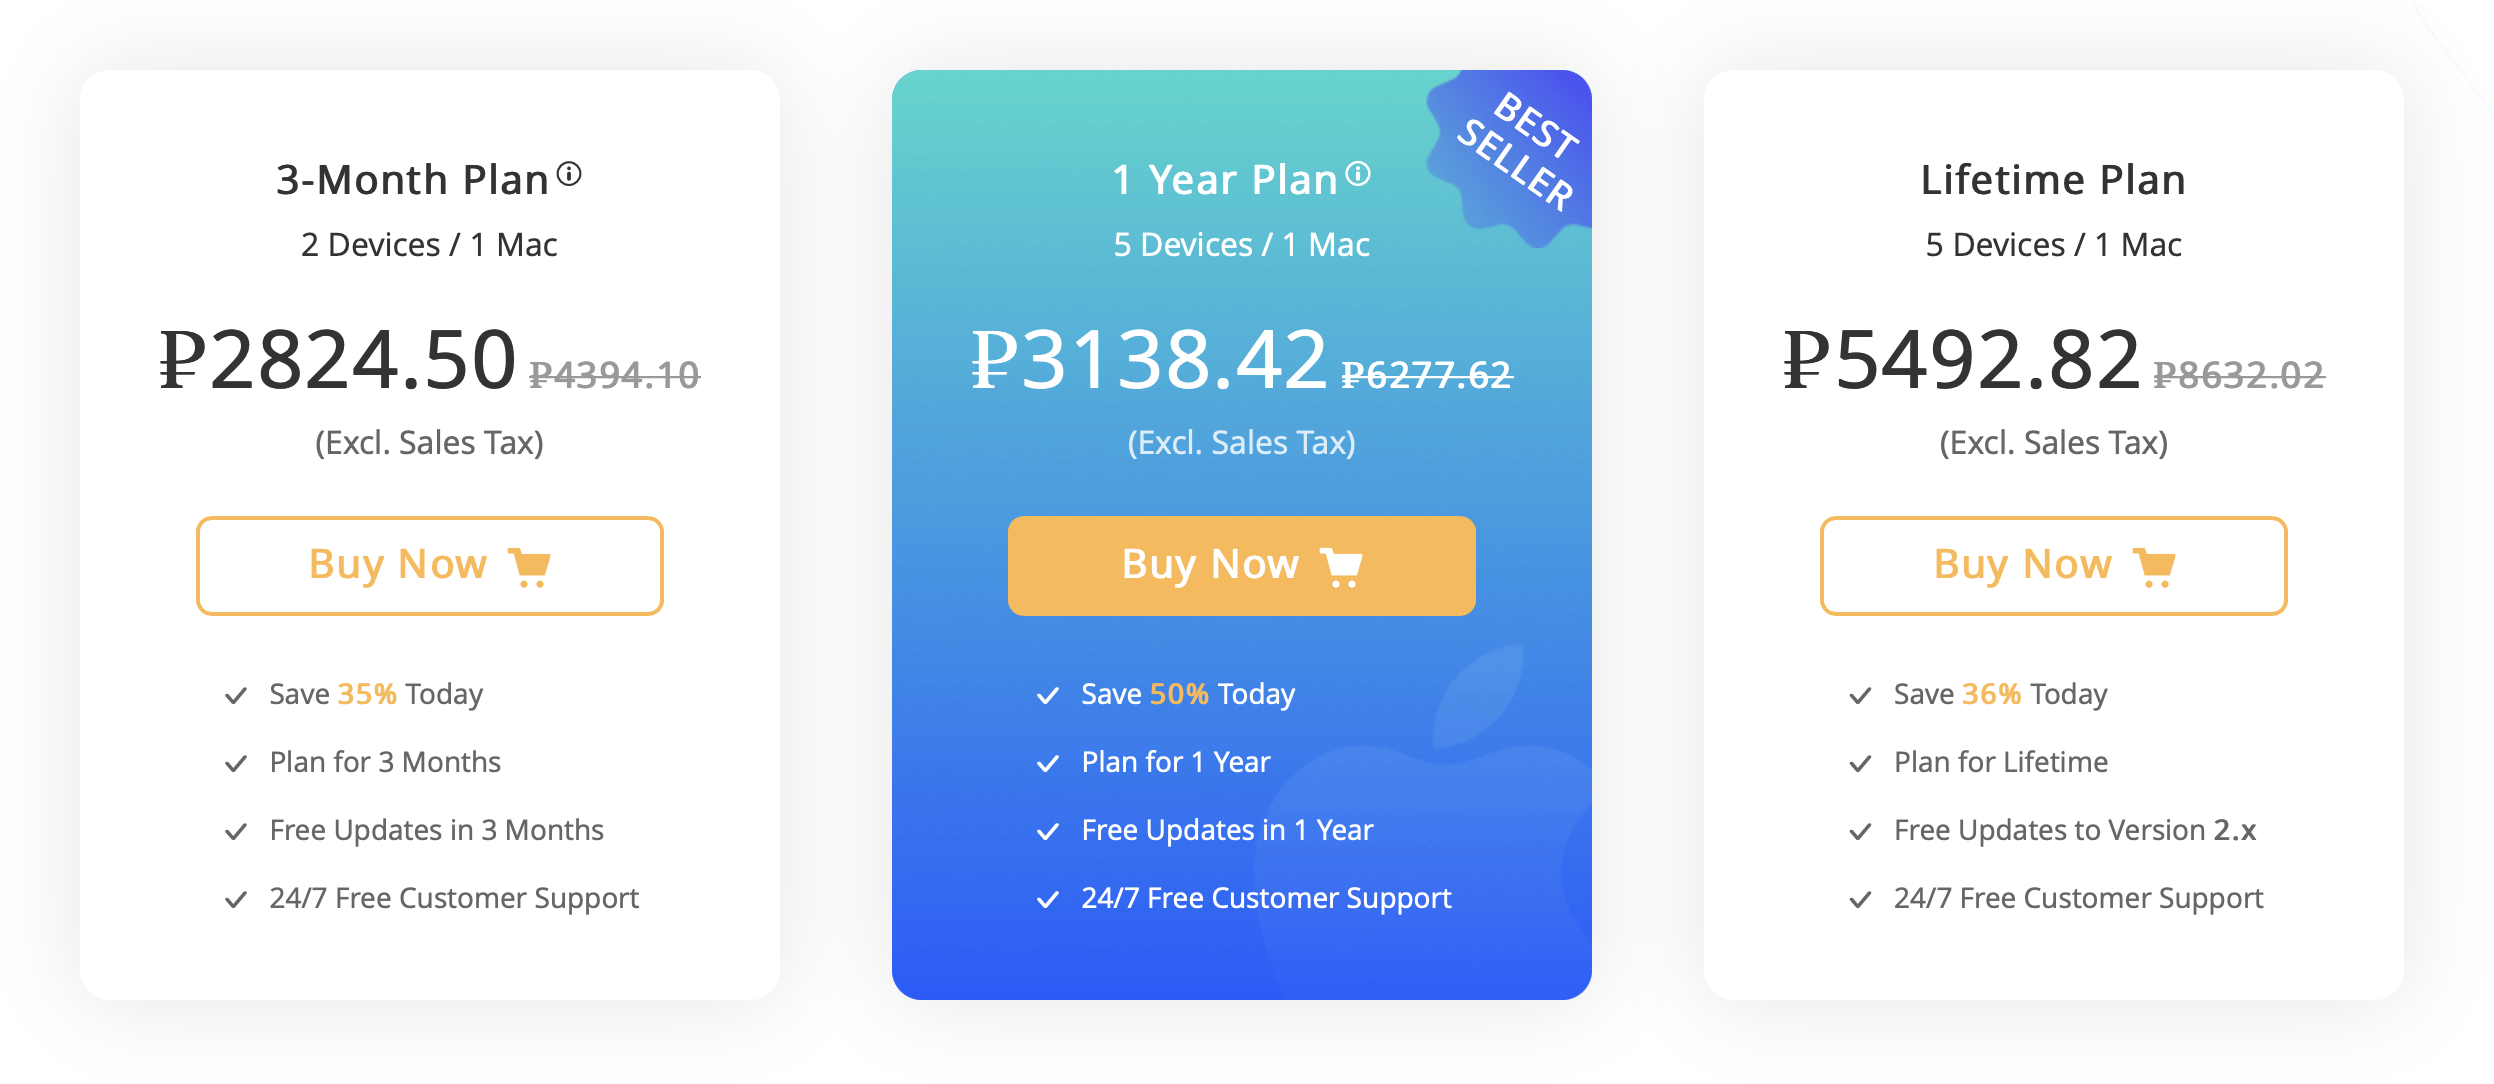Click the crossed-out ₱8632.02 original price
Viewport: 2494px width, 1084px height.
tap(2239, 375)
